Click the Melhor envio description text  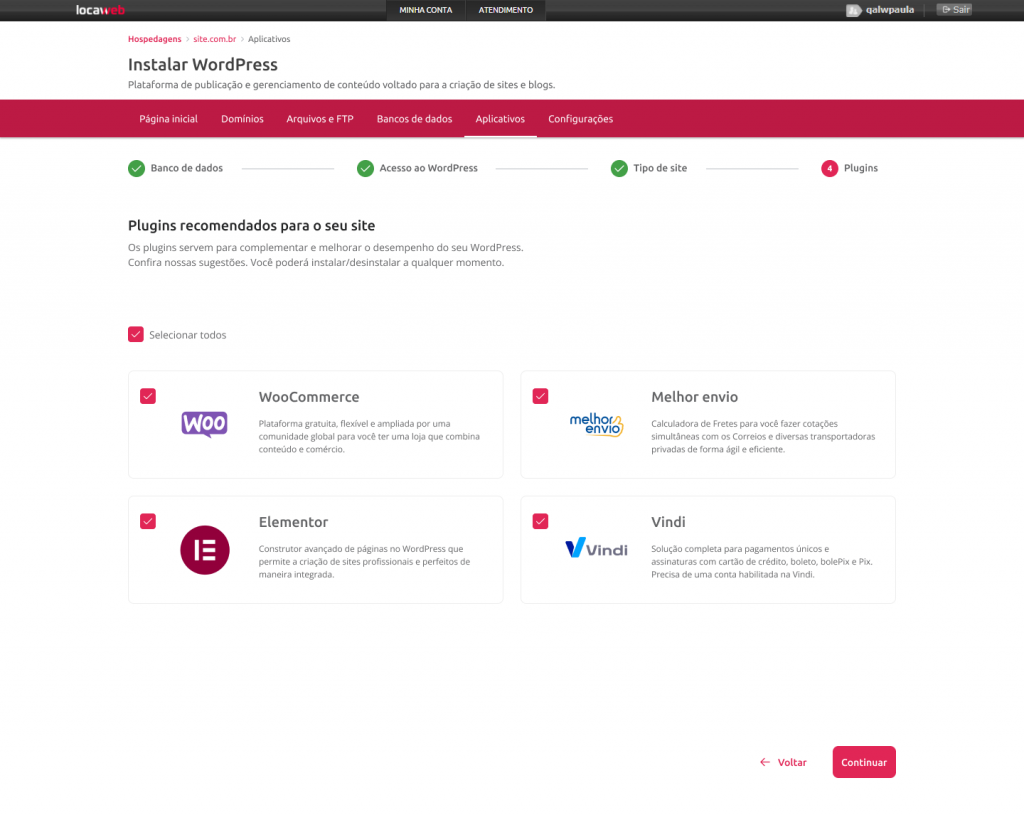click(763, 436)
